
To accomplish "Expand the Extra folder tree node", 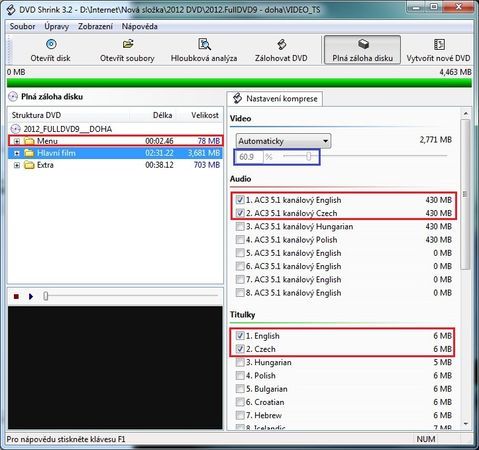I will click(16, 165).
